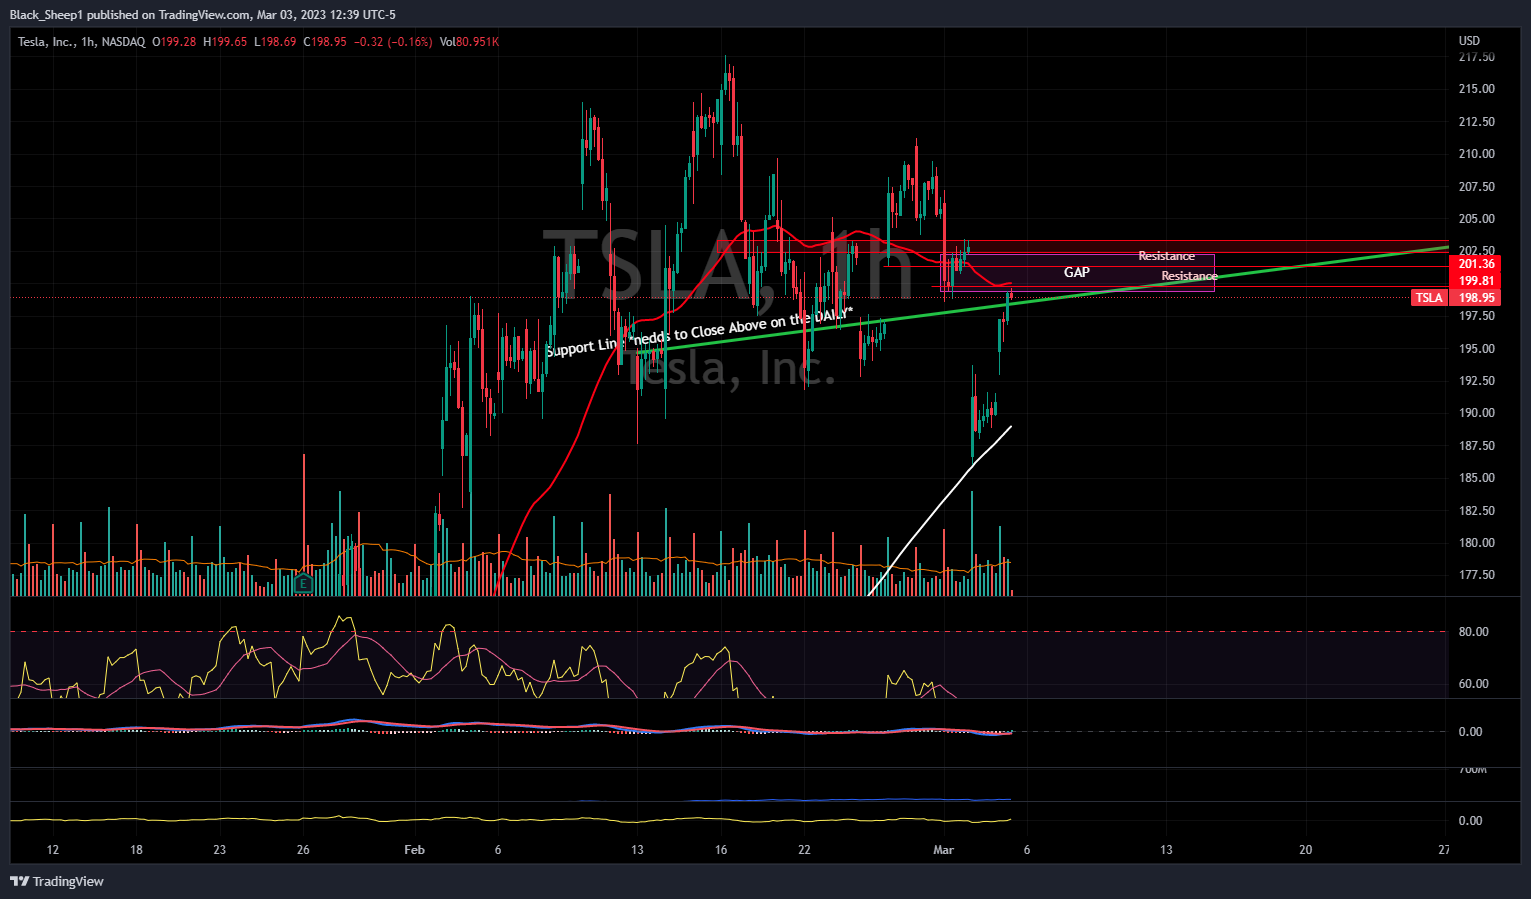Click the date 27 on the time axis
1531x899 pixels.
(1444, 850)
